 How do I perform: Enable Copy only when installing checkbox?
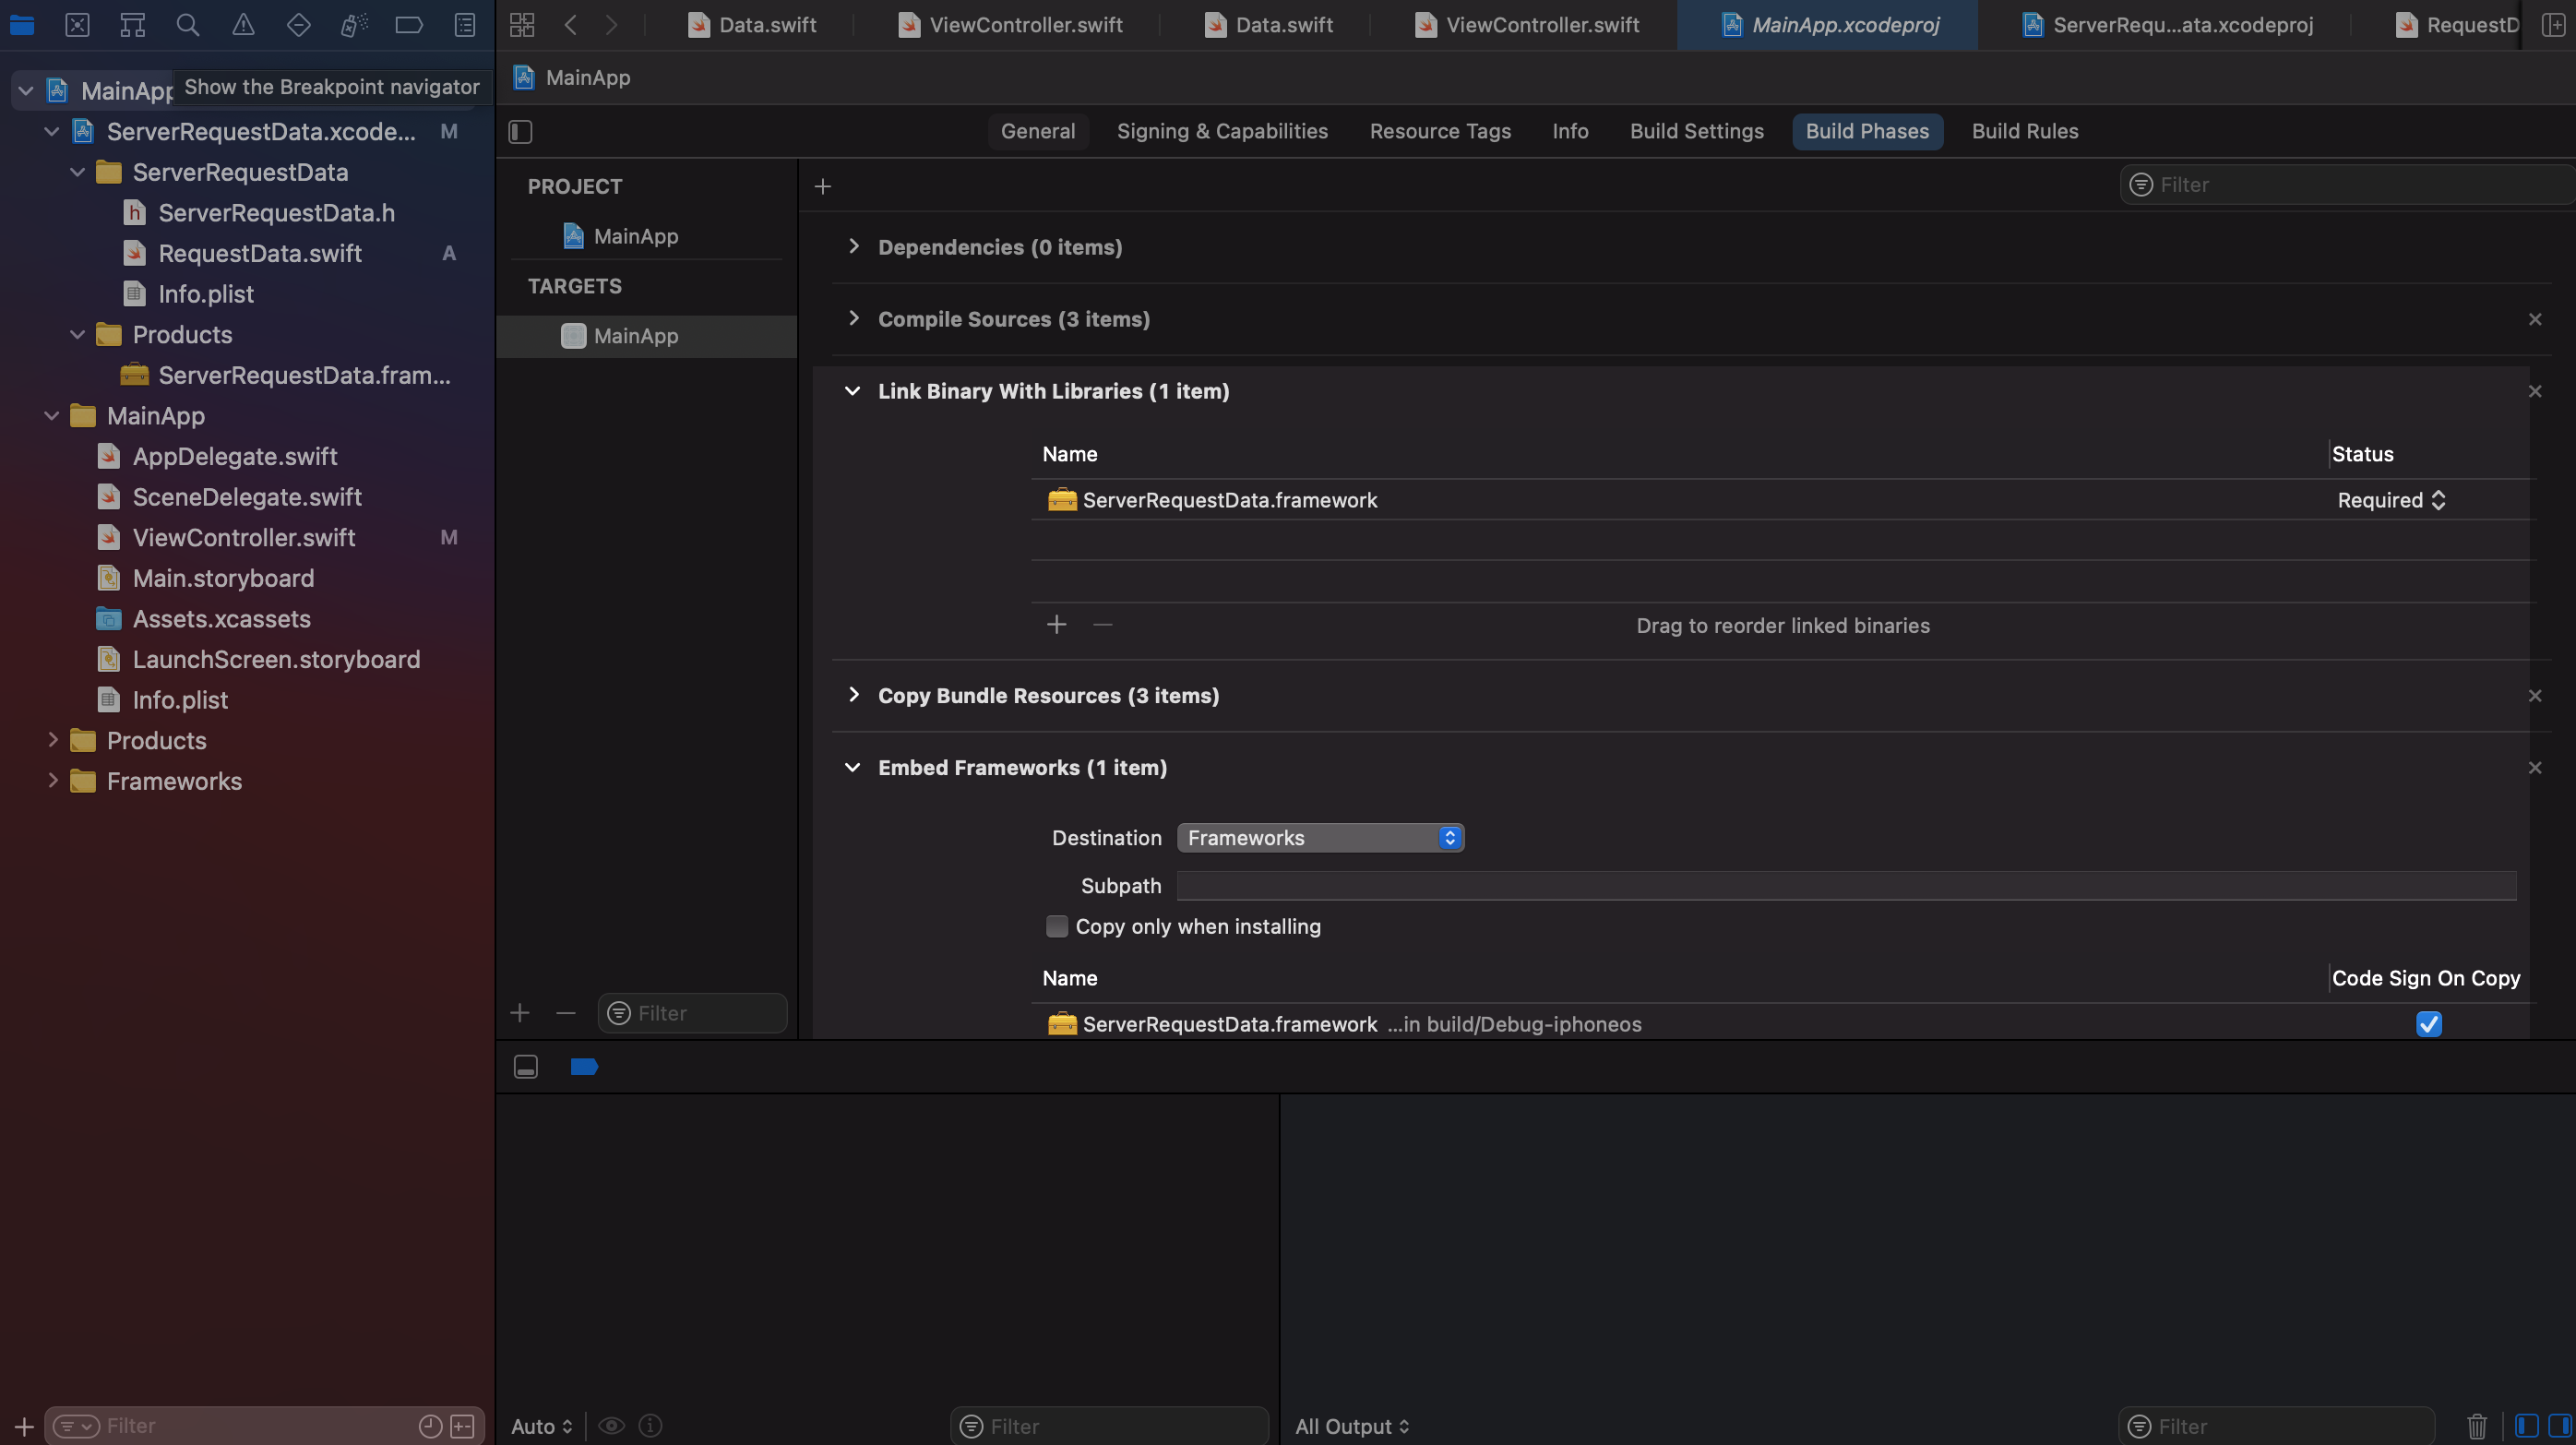click(x=1057, y=926)
